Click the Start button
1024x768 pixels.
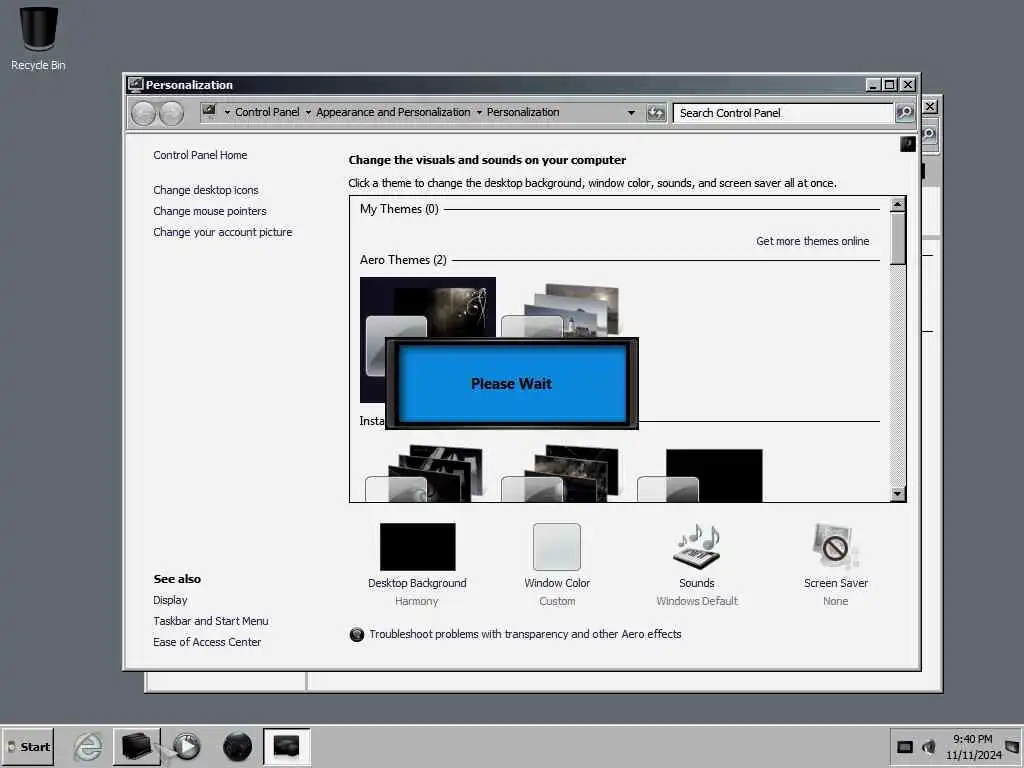pos(29,746)
